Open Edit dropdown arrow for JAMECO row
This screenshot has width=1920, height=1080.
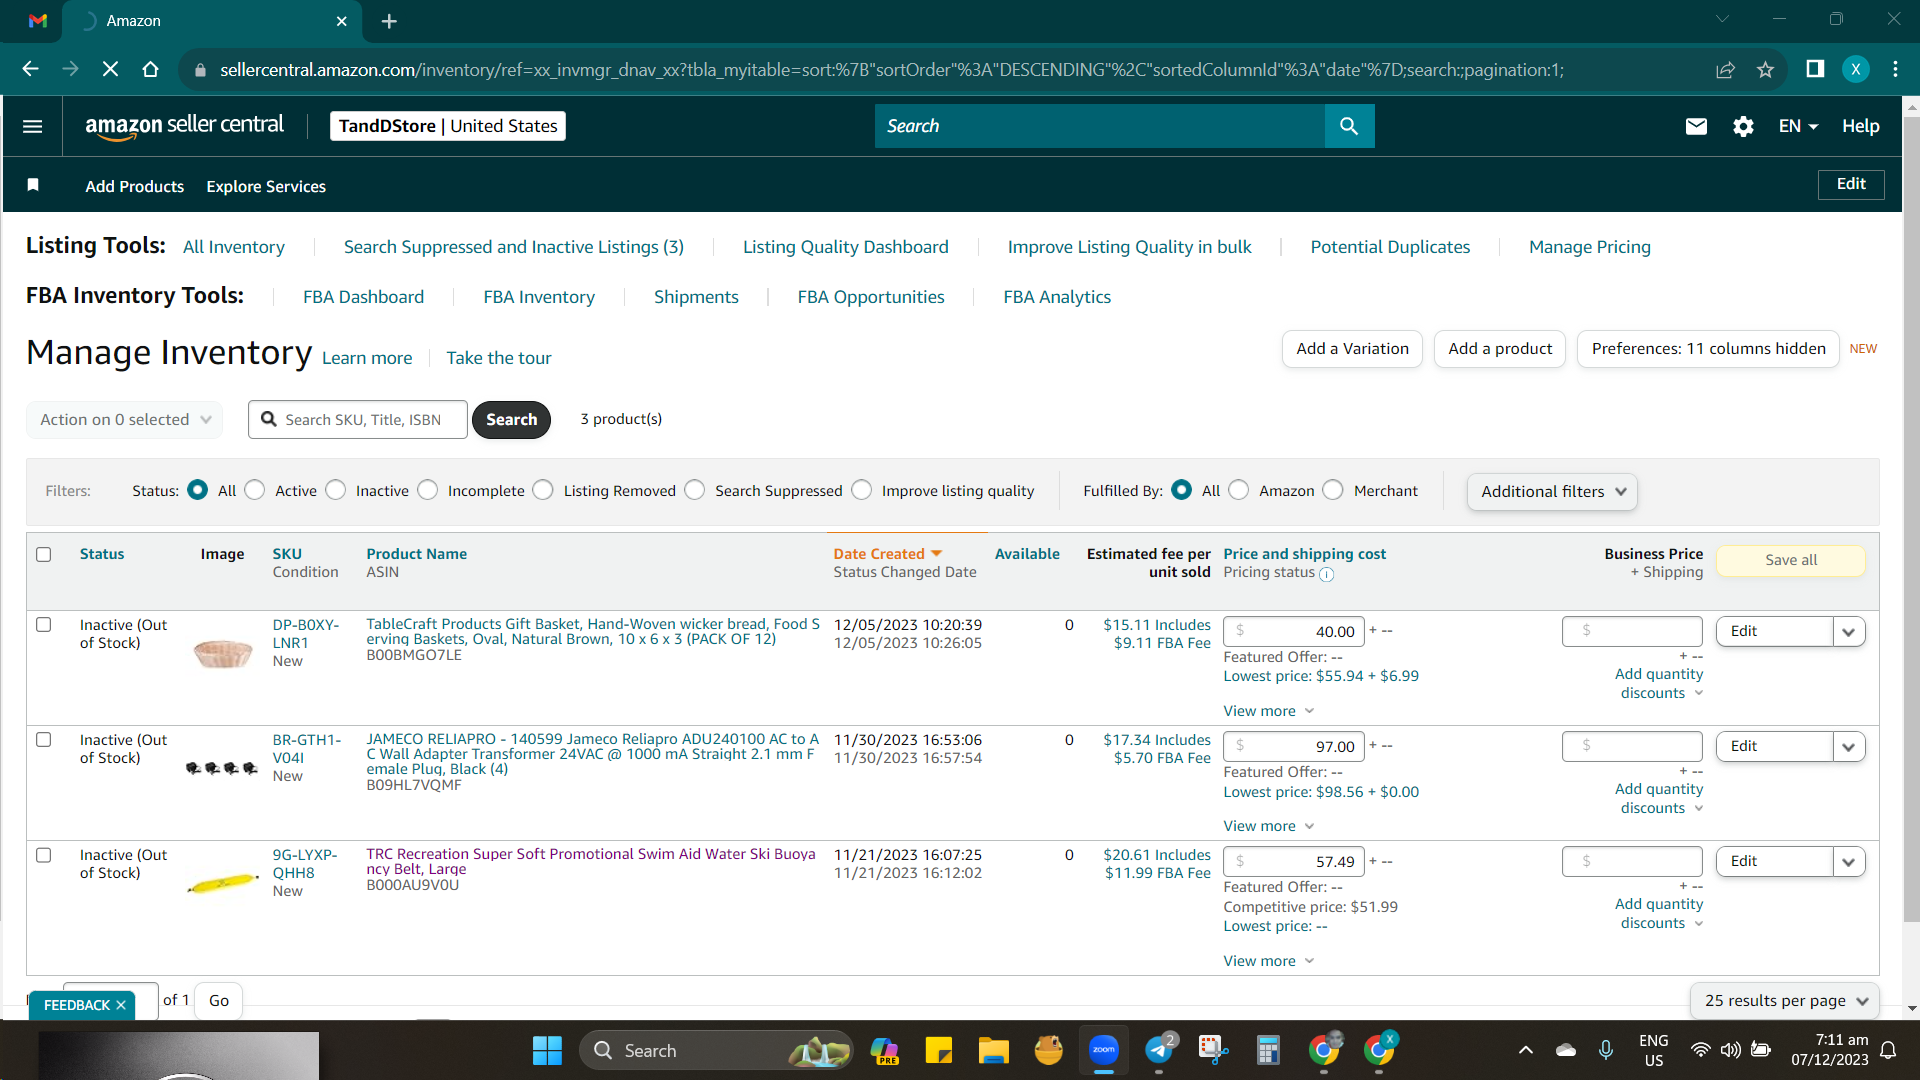(1849, 747)
